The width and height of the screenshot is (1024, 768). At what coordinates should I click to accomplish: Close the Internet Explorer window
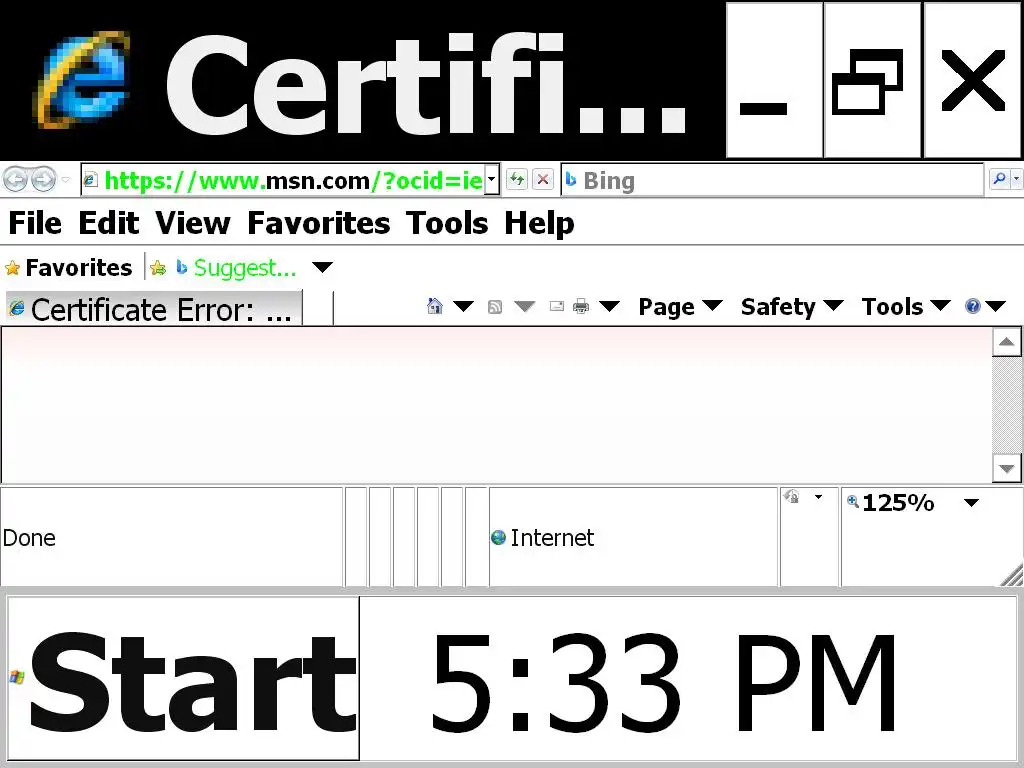pos(973,80)
